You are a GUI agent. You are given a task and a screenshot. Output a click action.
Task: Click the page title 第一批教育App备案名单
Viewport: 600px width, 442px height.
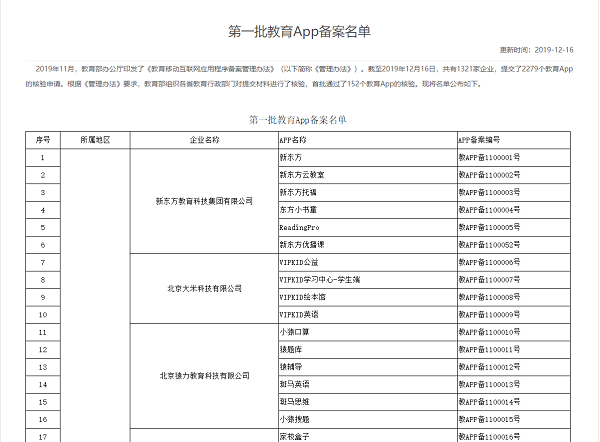299,30
